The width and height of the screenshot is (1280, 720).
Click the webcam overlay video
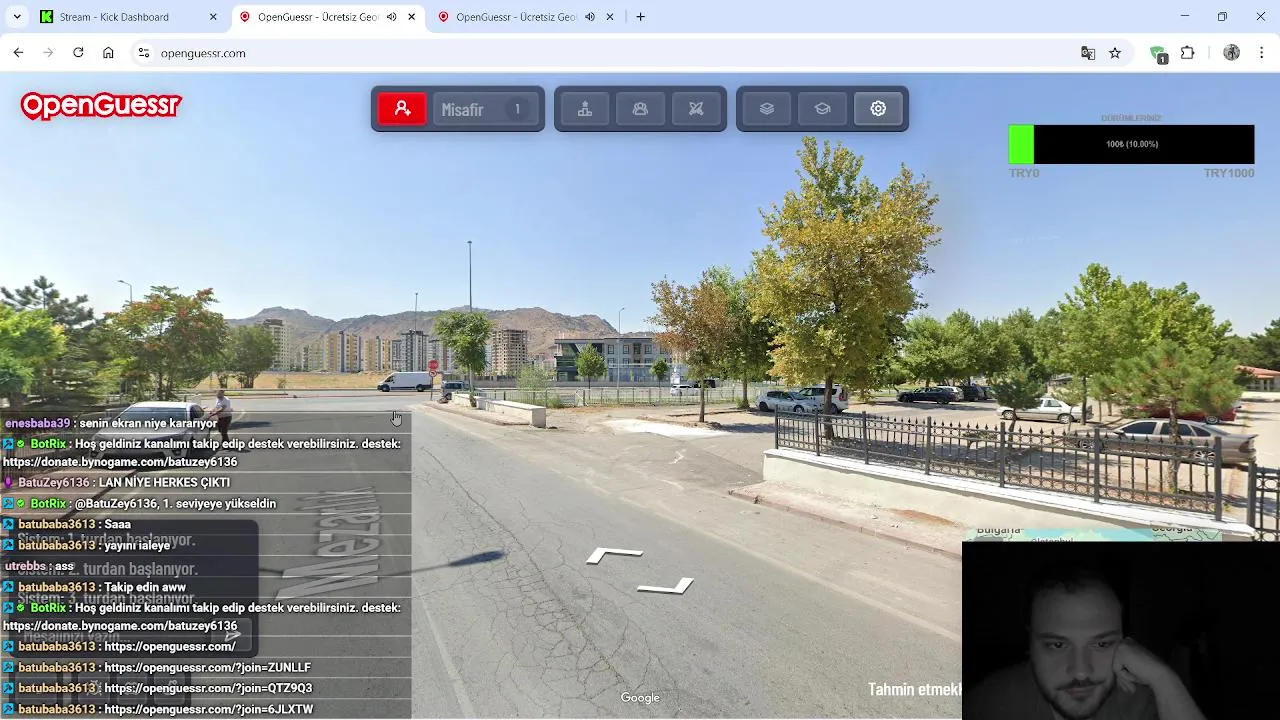point(1120,631)
